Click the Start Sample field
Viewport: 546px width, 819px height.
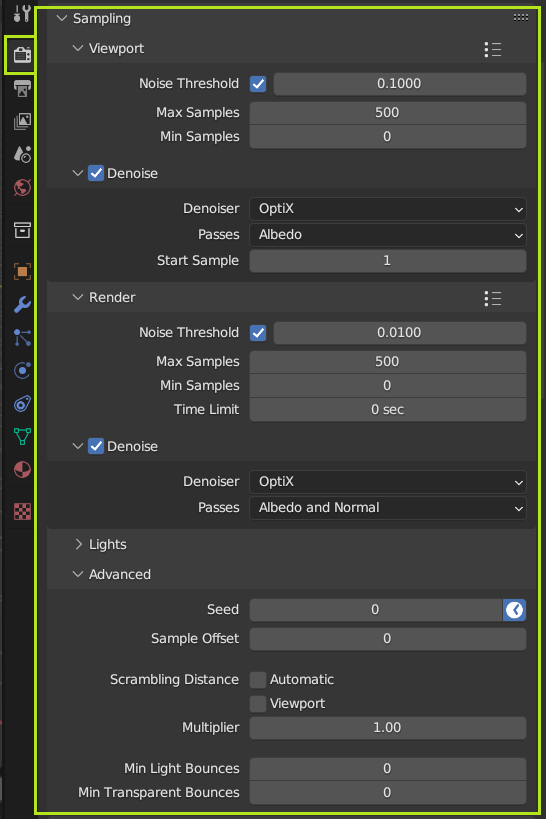(x=388, y=261)
